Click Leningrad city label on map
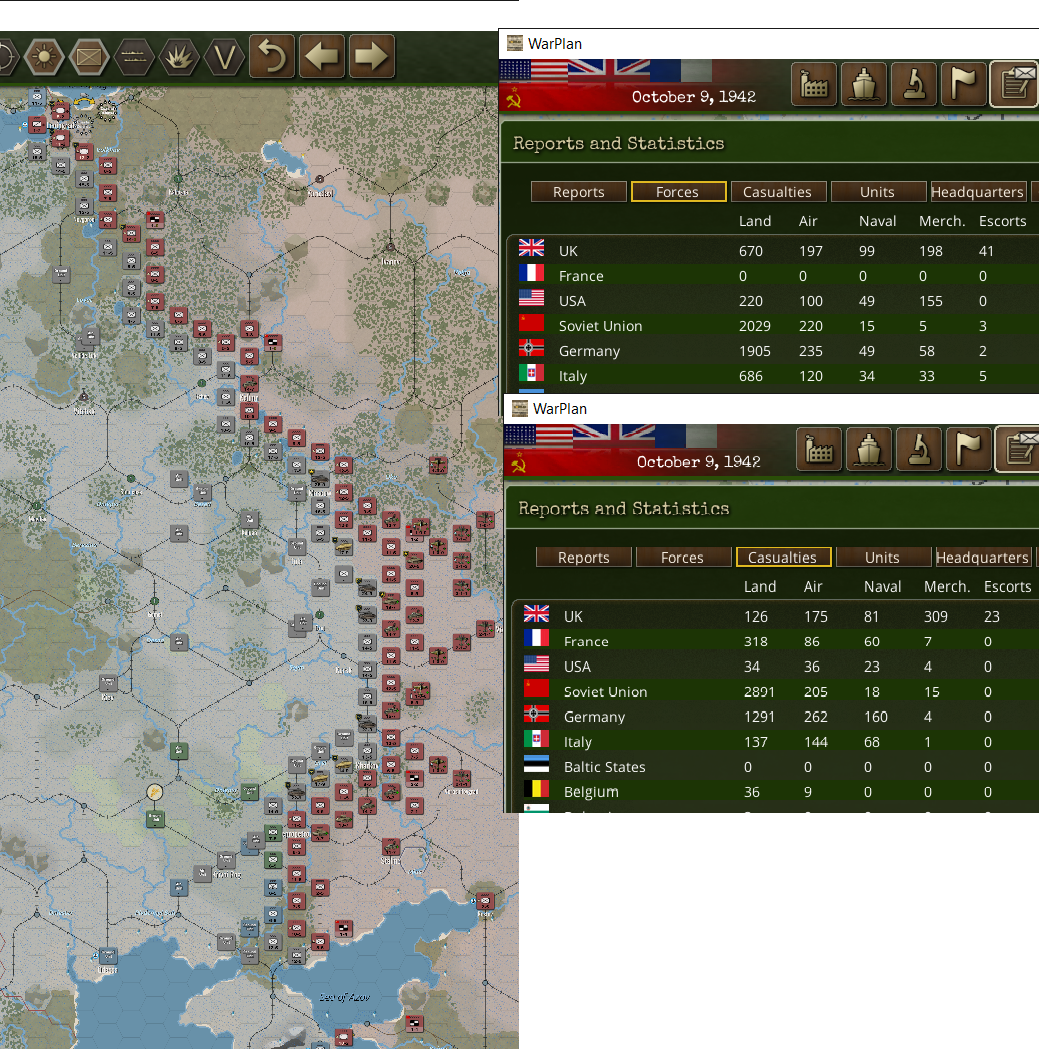 click(61, 125)
